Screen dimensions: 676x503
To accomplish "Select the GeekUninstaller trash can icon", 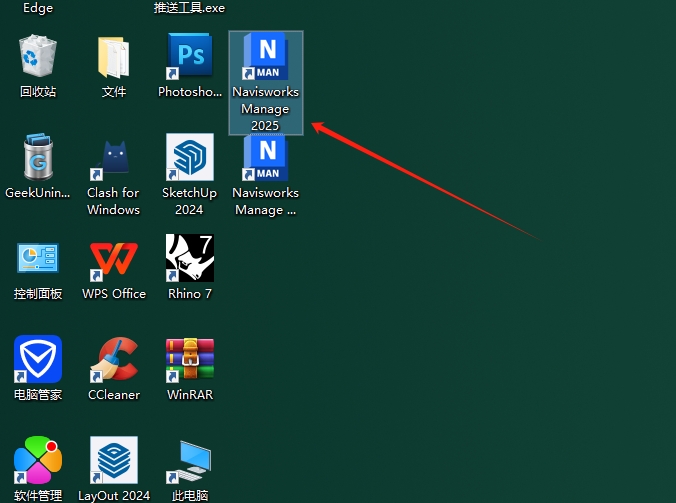I will (x=38, y=157).
